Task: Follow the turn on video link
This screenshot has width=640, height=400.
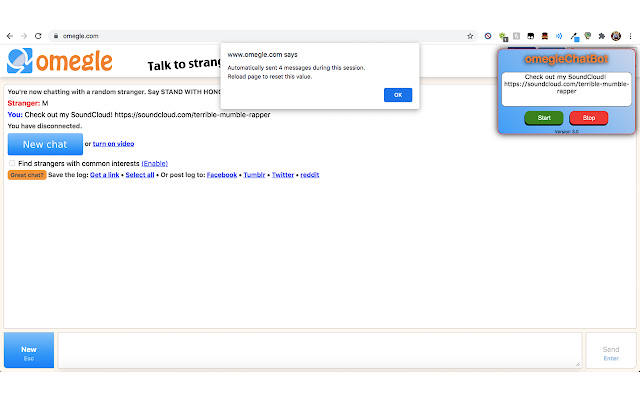Action: 113,144
